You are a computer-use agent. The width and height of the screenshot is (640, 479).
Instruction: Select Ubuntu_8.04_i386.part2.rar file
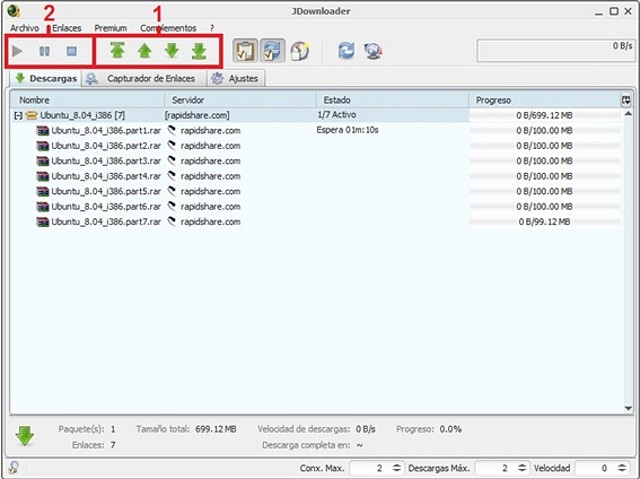(x=106, y=146)
